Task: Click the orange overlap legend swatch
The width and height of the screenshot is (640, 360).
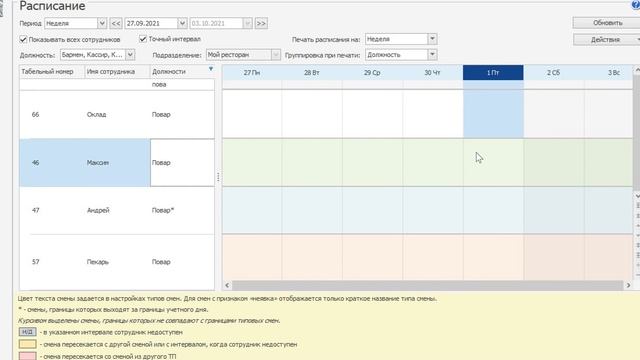Action: (x=27, y=344)
